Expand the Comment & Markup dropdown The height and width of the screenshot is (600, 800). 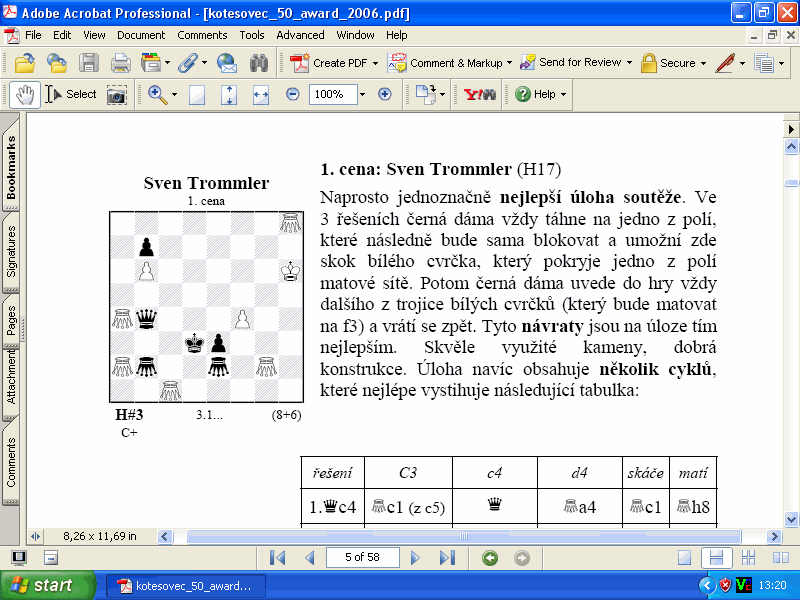509,63
